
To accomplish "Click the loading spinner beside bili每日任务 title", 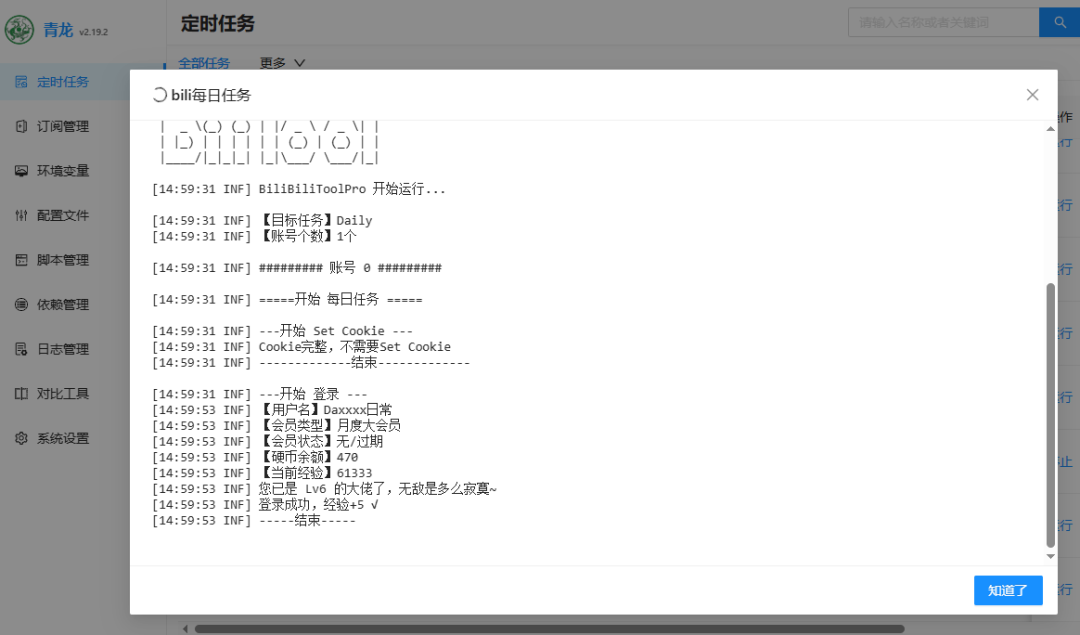I will [x=157, y=94].
